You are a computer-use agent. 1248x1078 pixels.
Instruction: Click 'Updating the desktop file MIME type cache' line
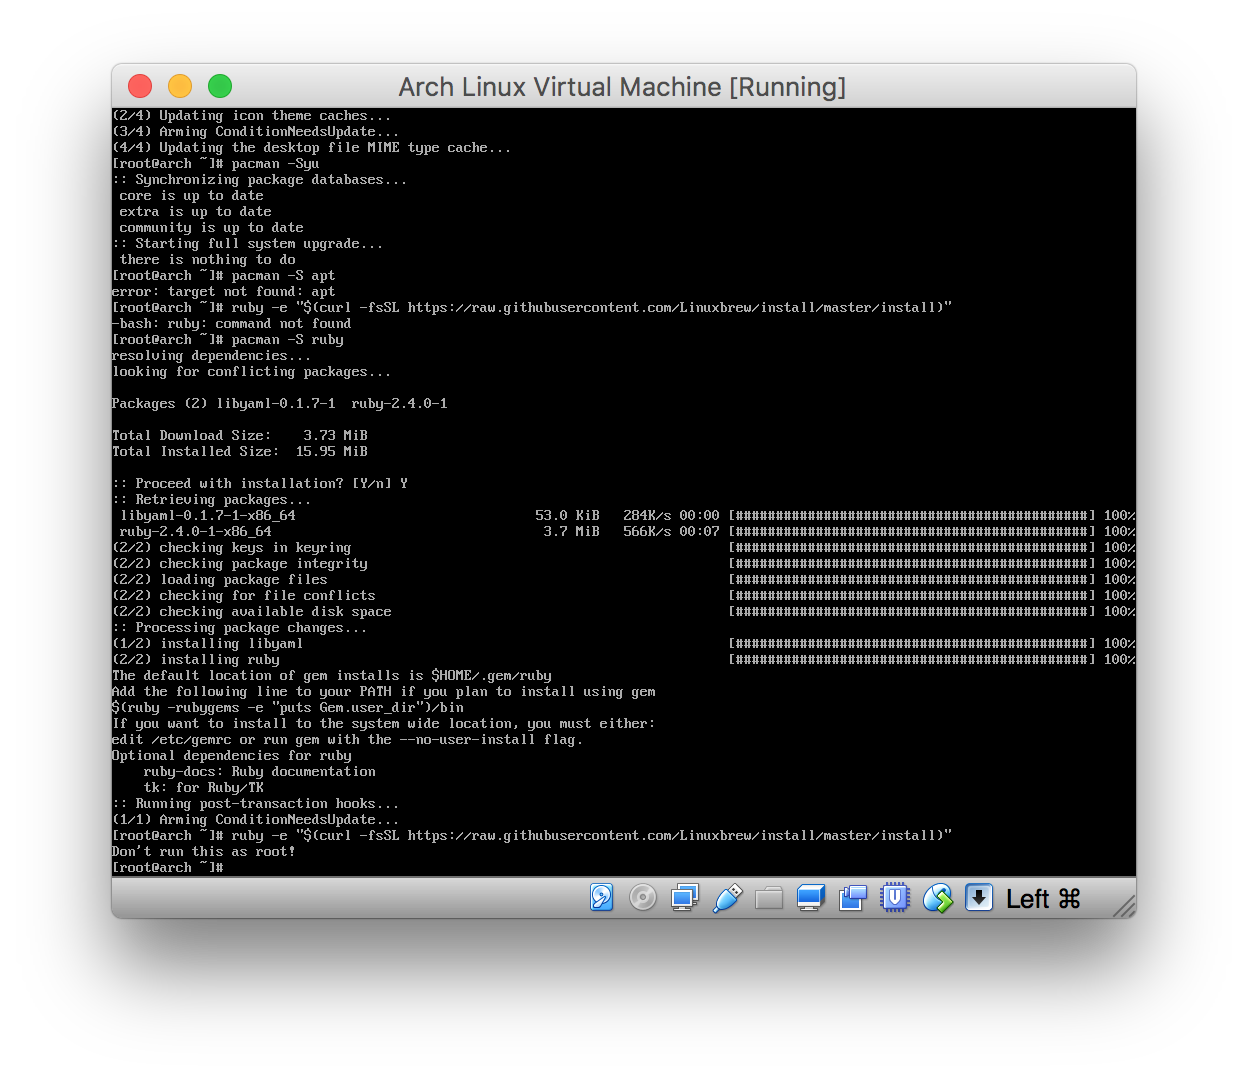[312, 148]
